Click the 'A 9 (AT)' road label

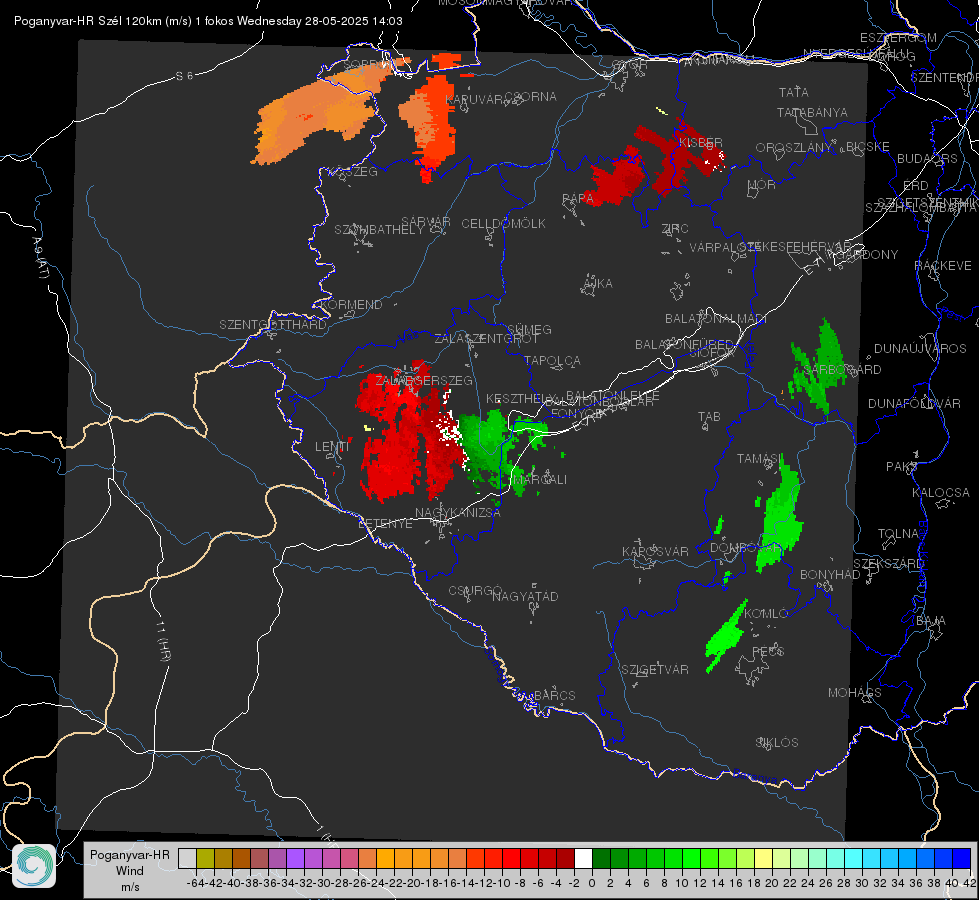coord(40,257)
